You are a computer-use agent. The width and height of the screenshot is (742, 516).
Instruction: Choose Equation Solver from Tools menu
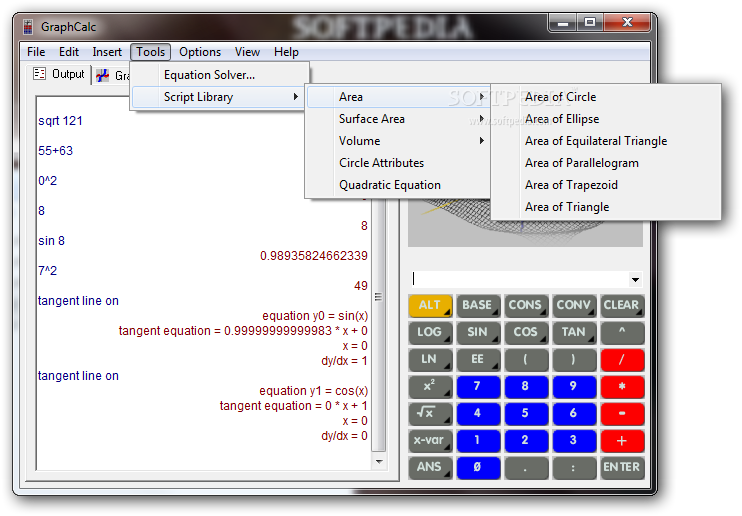click(x=219, y=75)
